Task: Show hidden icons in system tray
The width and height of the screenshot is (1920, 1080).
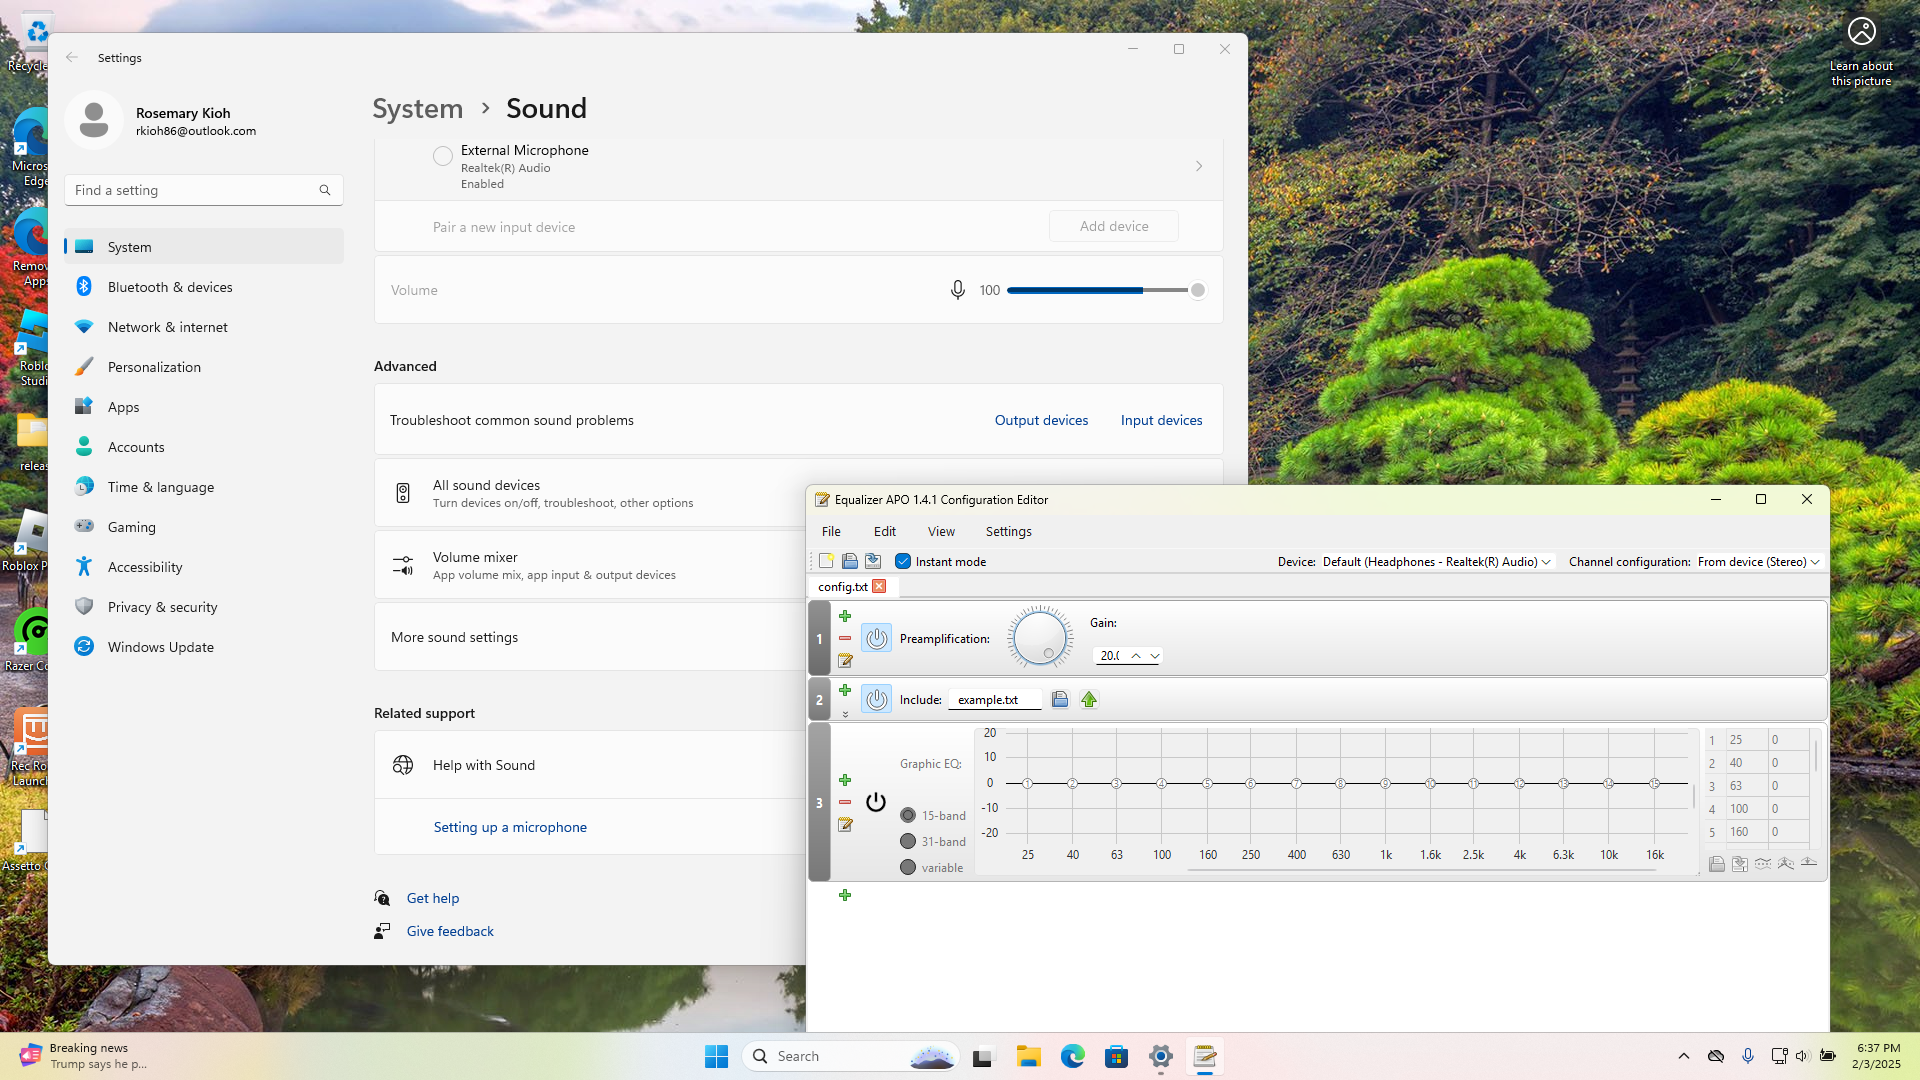Action: [x=1684, y=1056]
